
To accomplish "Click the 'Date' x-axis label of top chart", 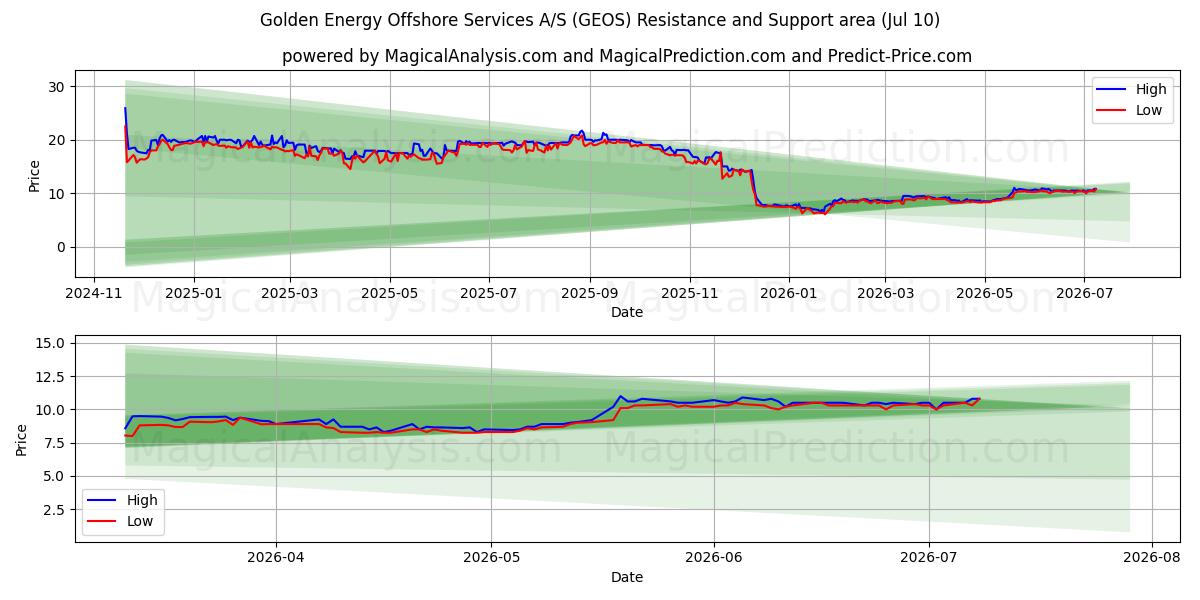I will coord(627,312).
